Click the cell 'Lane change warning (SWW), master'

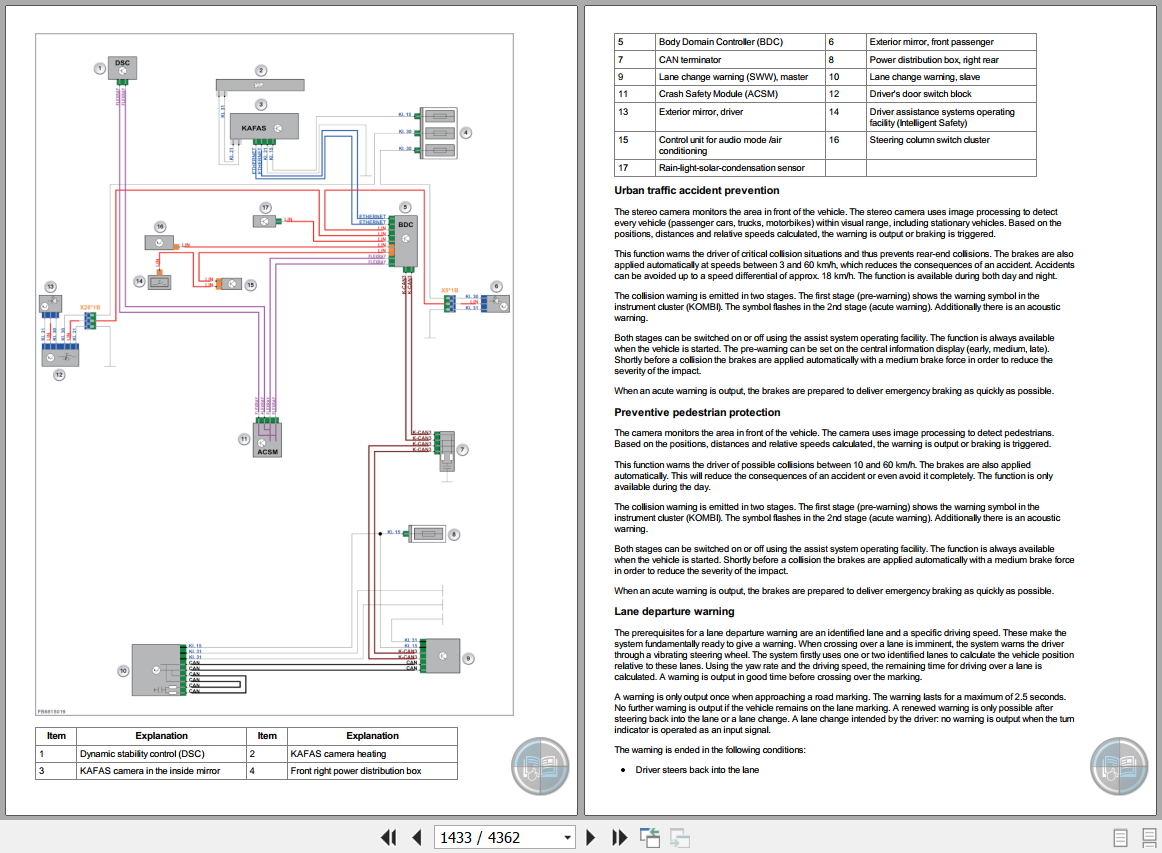pyautogui.click(x=740, y=77)
